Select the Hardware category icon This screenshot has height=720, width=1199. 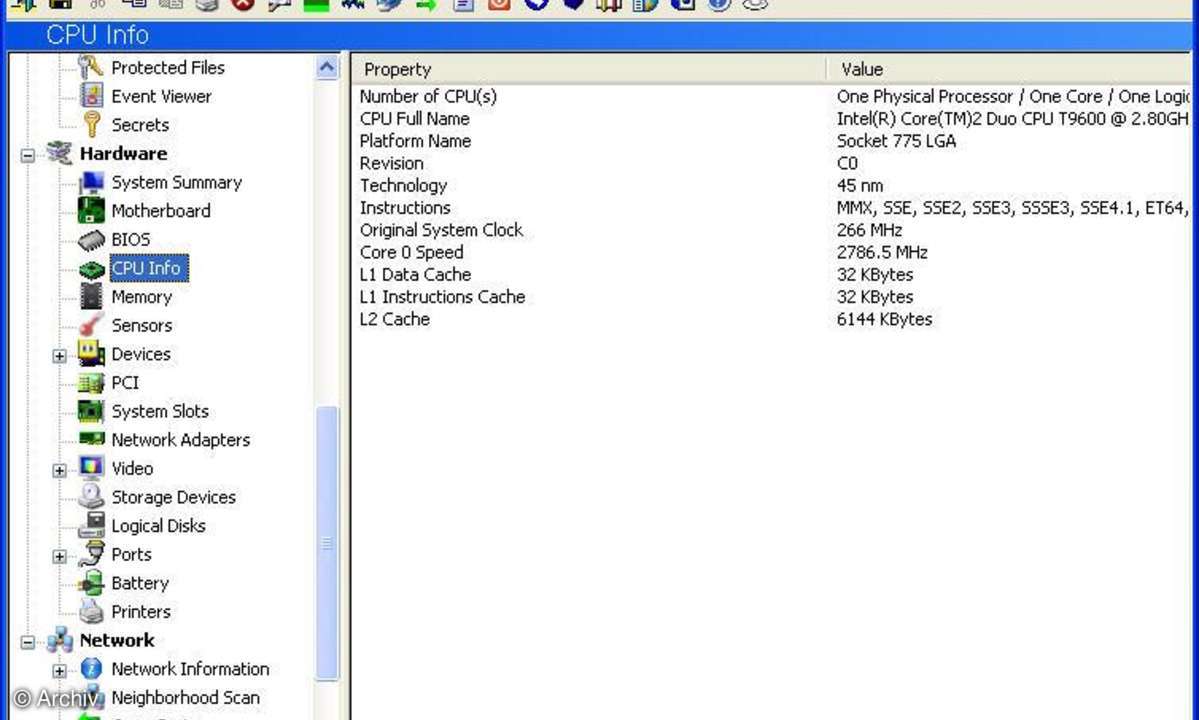point(60,153)
